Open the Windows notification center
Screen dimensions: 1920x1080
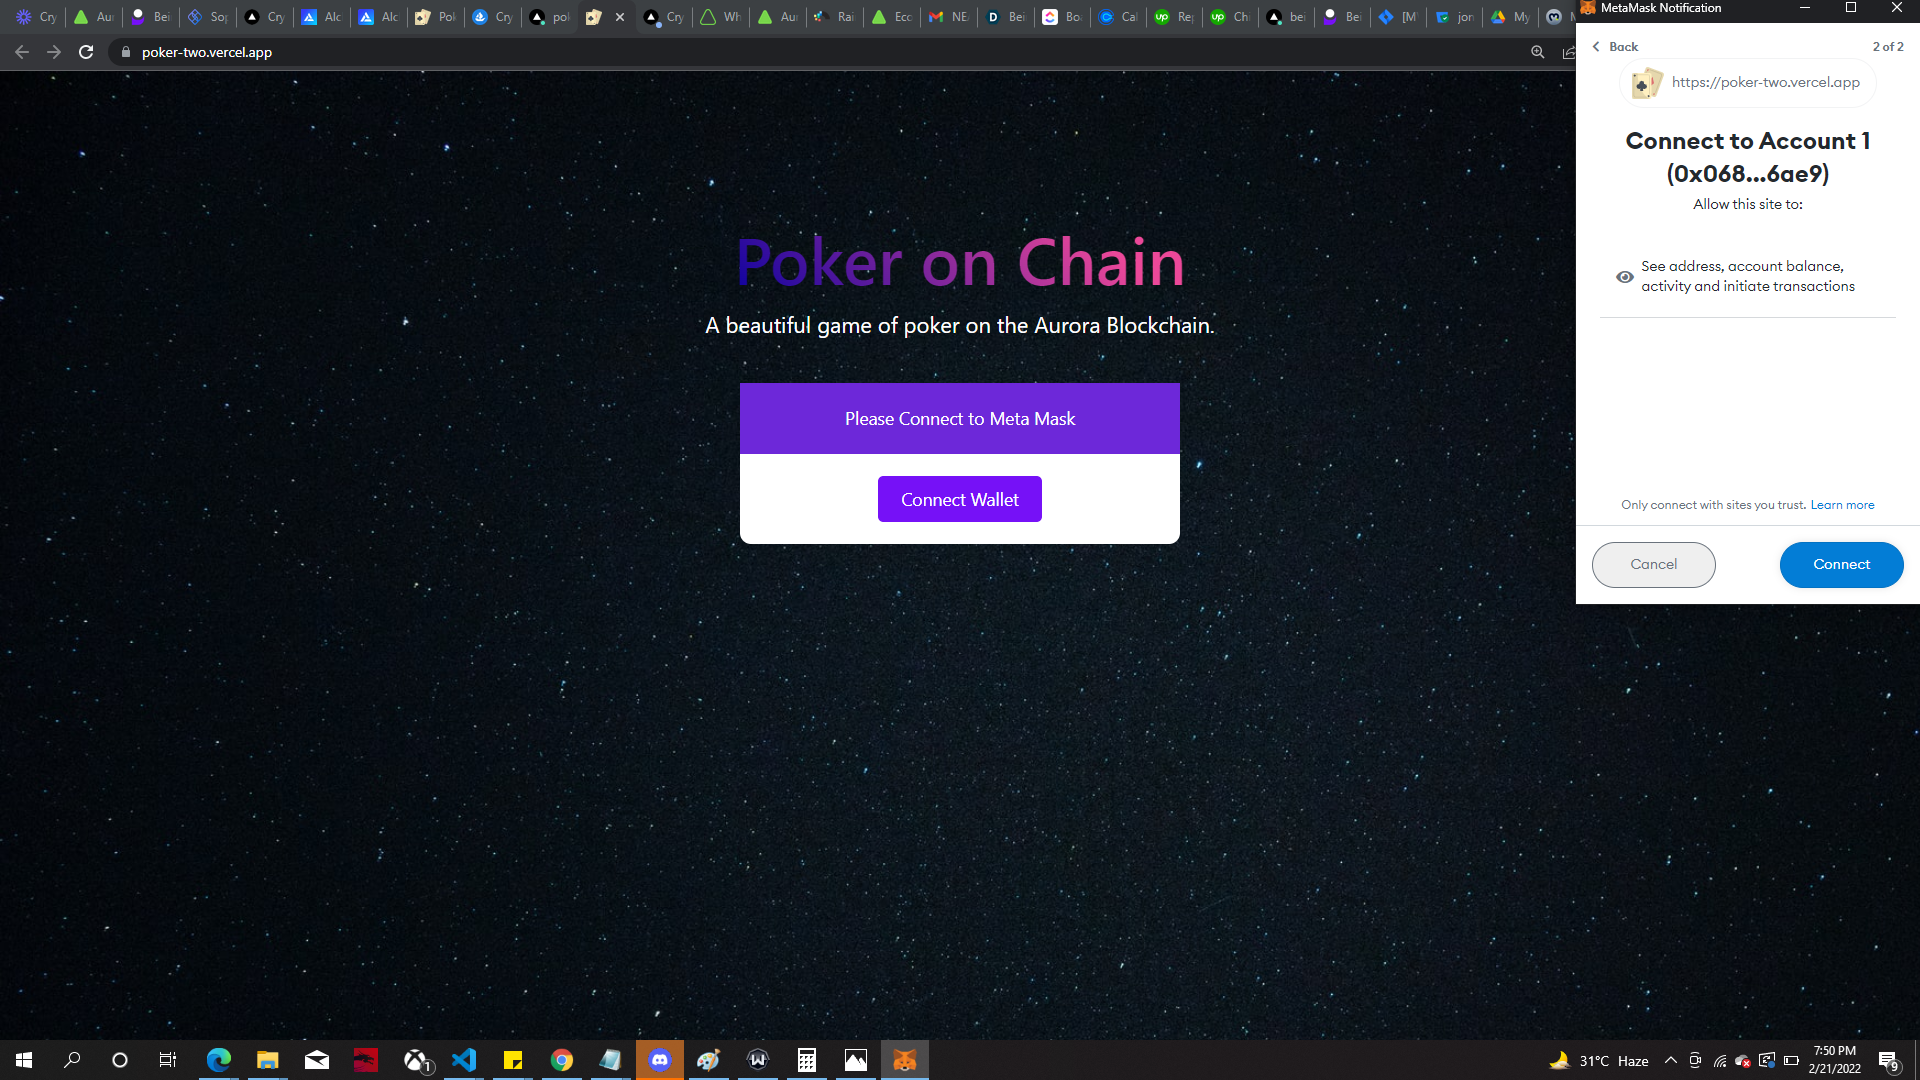(1888, 1061)
